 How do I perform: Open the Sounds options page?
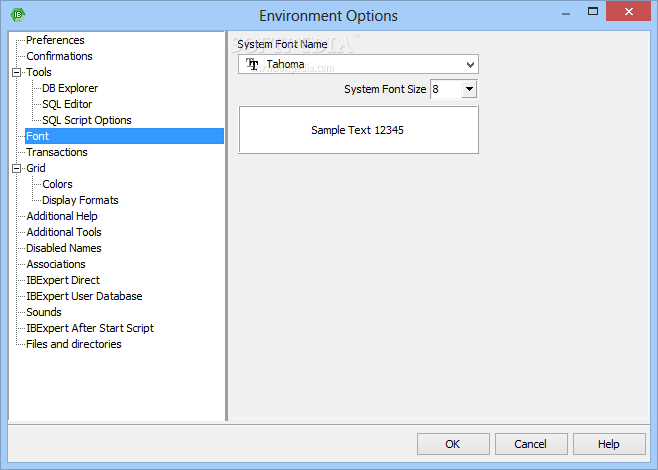pyautogui.click(x=44, y=312)
